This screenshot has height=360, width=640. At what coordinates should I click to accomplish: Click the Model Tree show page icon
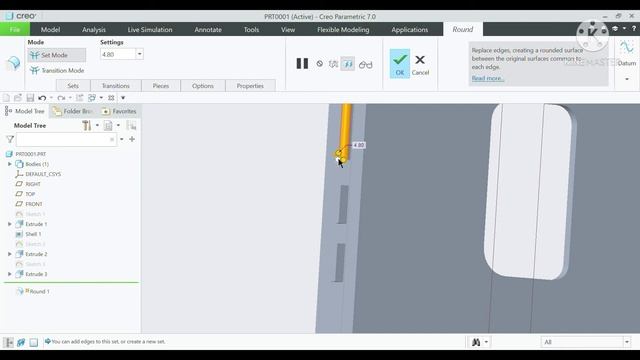(108, 126)
